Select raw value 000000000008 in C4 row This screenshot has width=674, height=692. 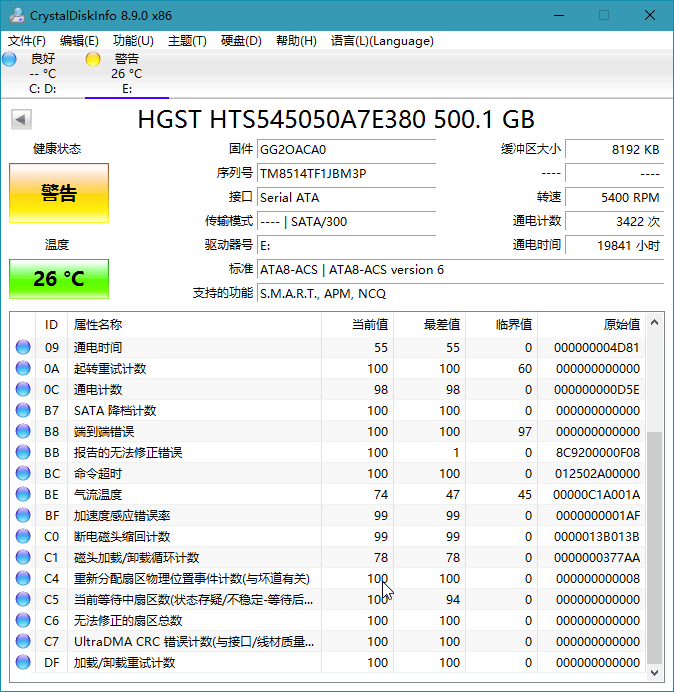click(x=598, y=579)
